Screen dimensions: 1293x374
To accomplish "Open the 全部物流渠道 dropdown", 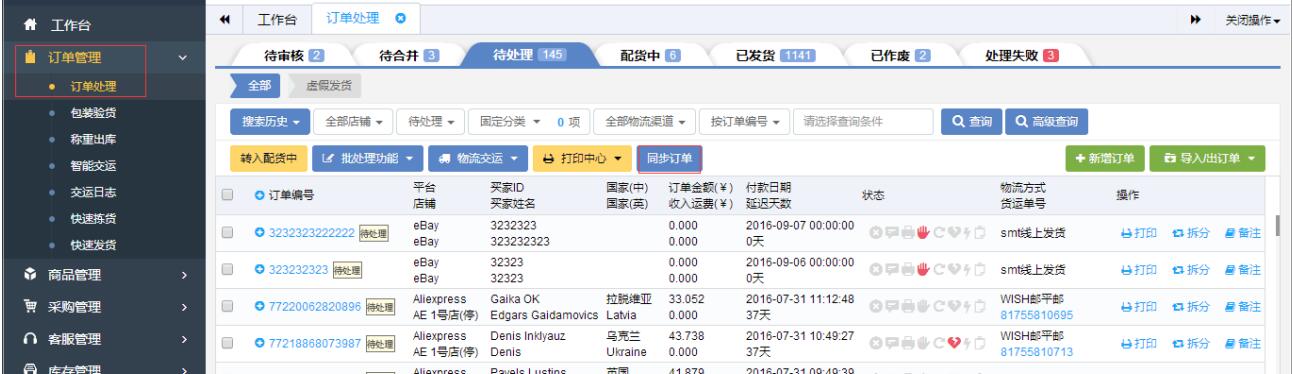I will [x=643, y=122].
